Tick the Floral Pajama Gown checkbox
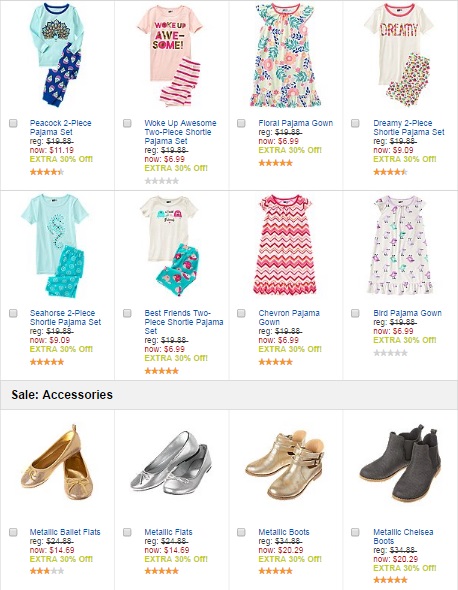 pos(241,123)
